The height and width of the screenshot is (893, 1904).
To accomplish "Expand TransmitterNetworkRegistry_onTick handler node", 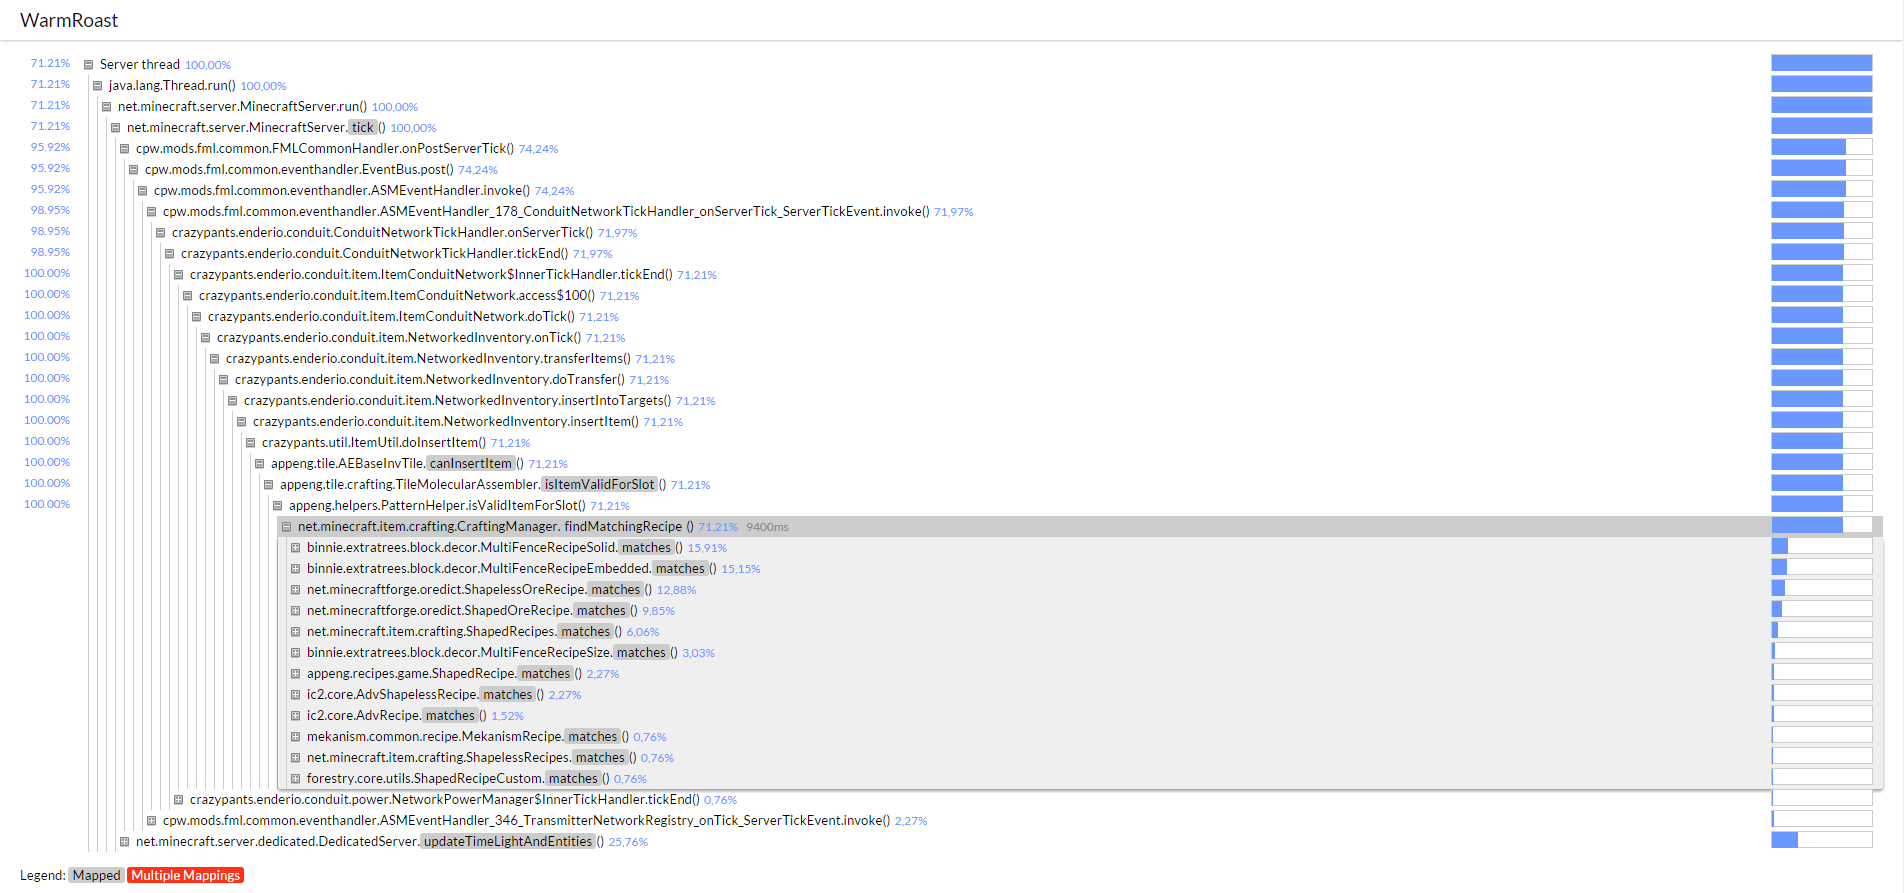I will 151,821.
